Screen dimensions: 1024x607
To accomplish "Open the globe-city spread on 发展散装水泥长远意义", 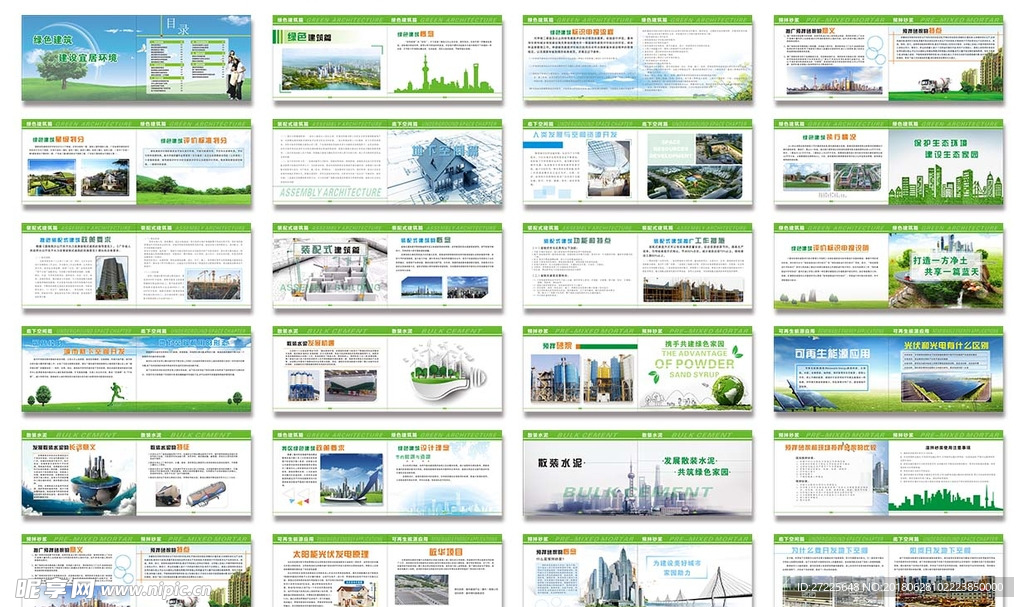I will click(136, 474).
